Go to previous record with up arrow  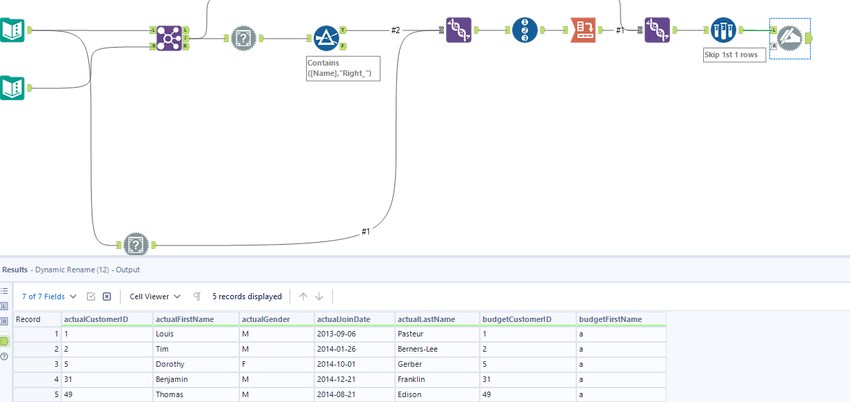304,296
